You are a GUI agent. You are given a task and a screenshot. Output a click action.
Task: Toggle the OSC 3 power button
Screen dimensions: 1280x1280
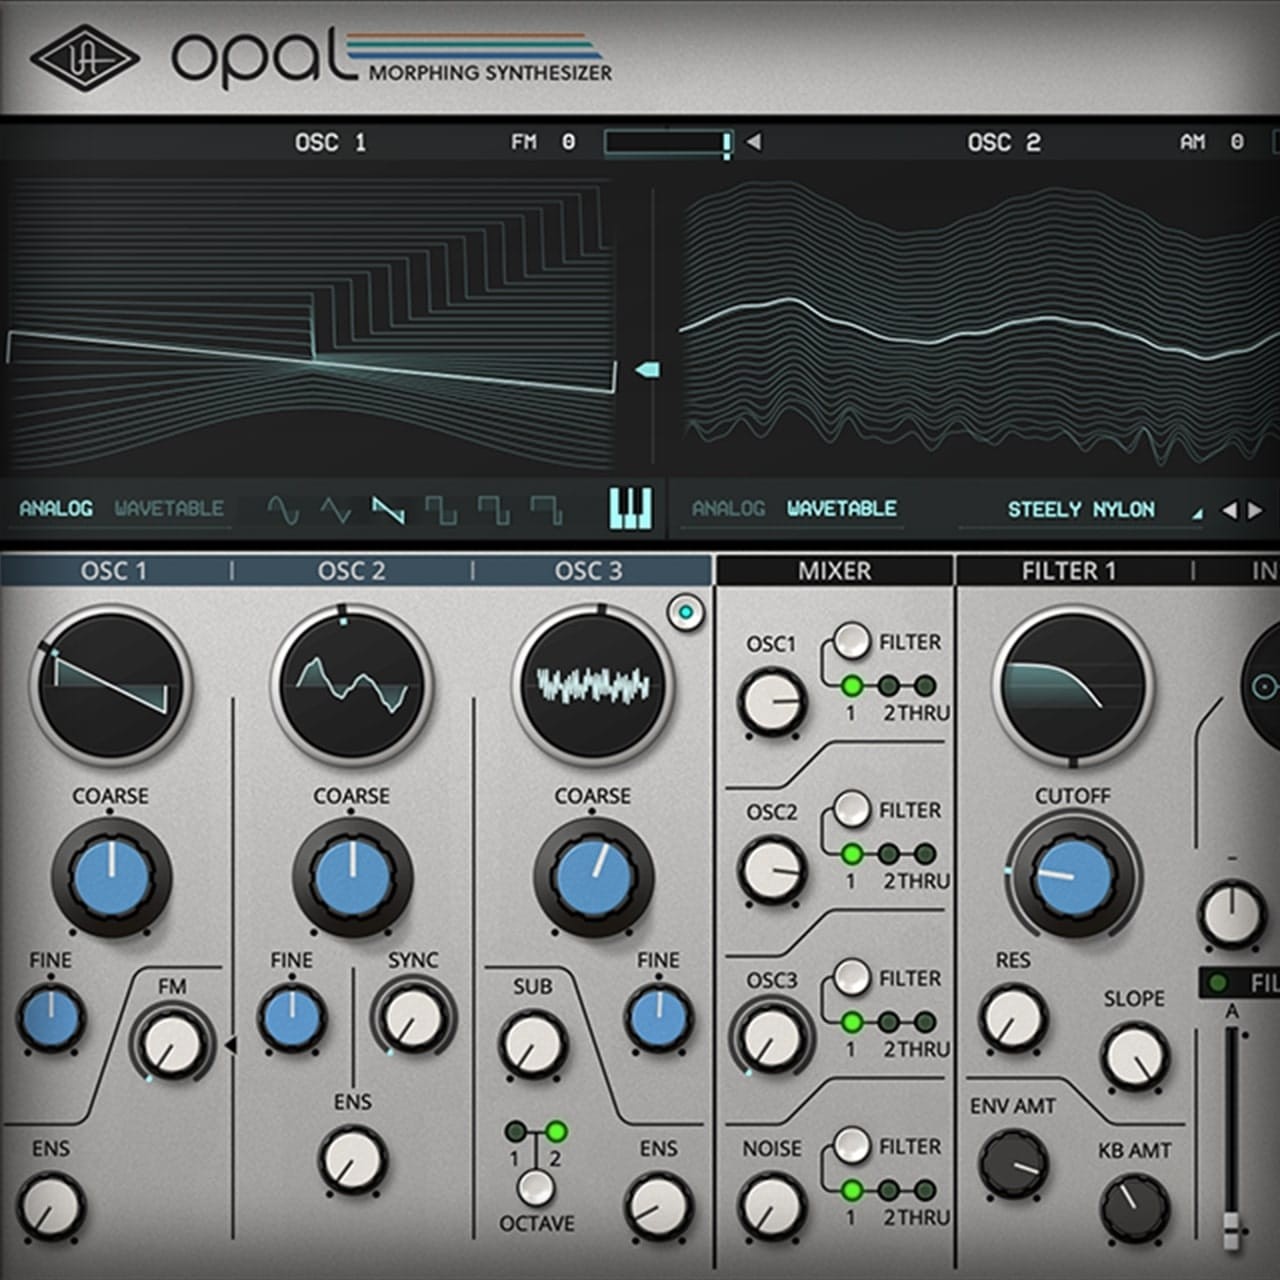(685, 612)
